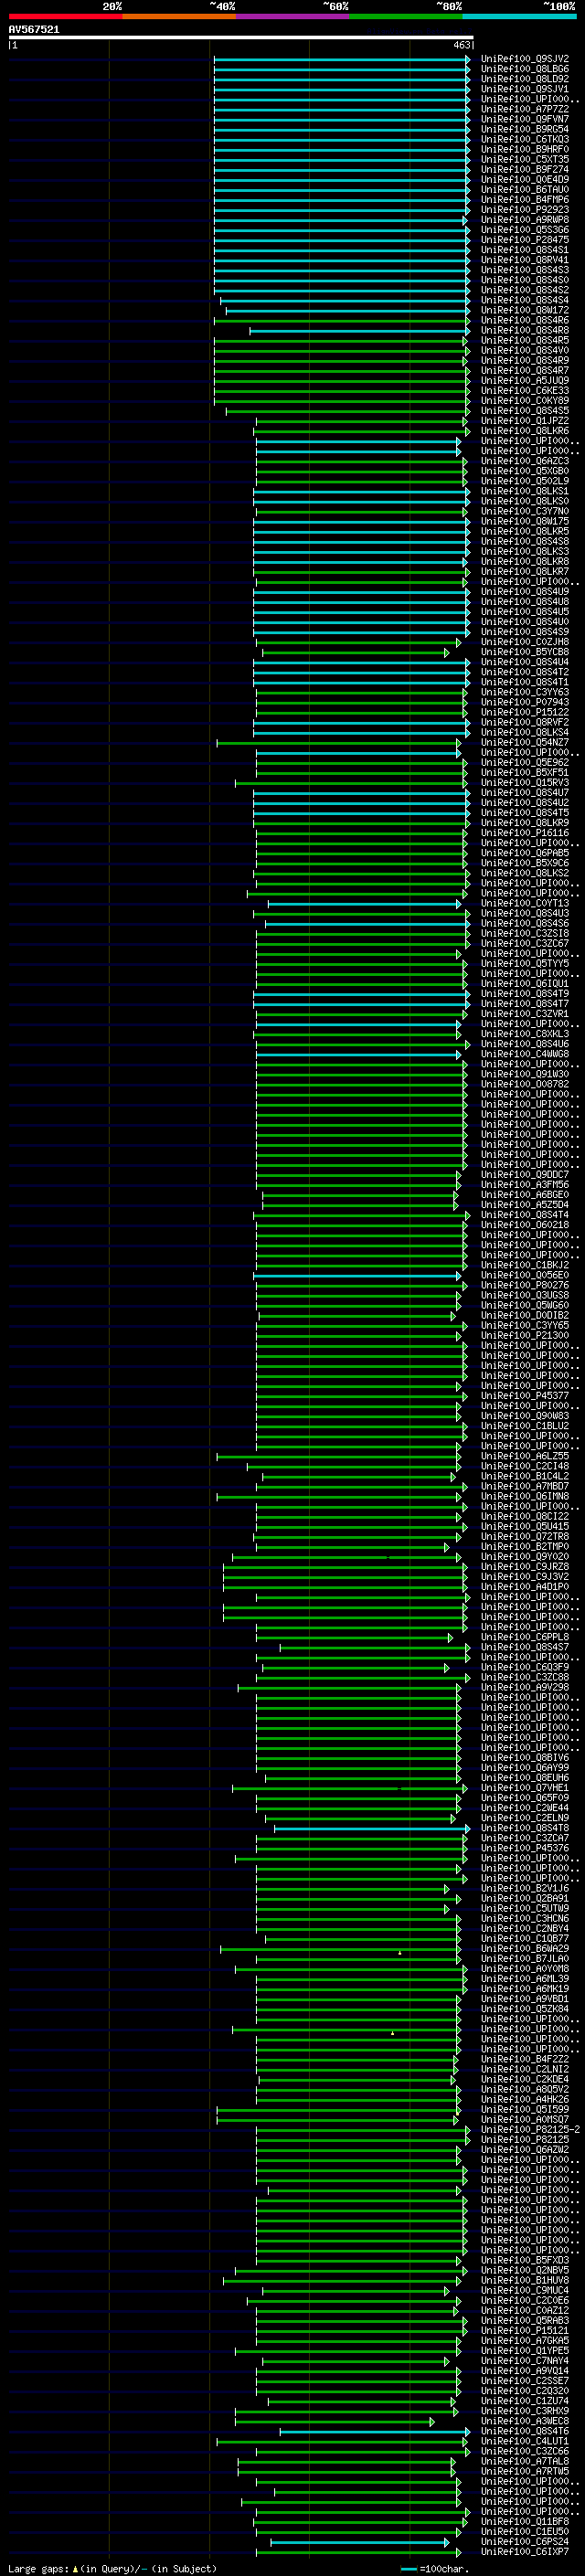Open the UniRef100_Q9SJV1 hit label
Screen dimensions: 585x2576
click(x=525, y=89)
